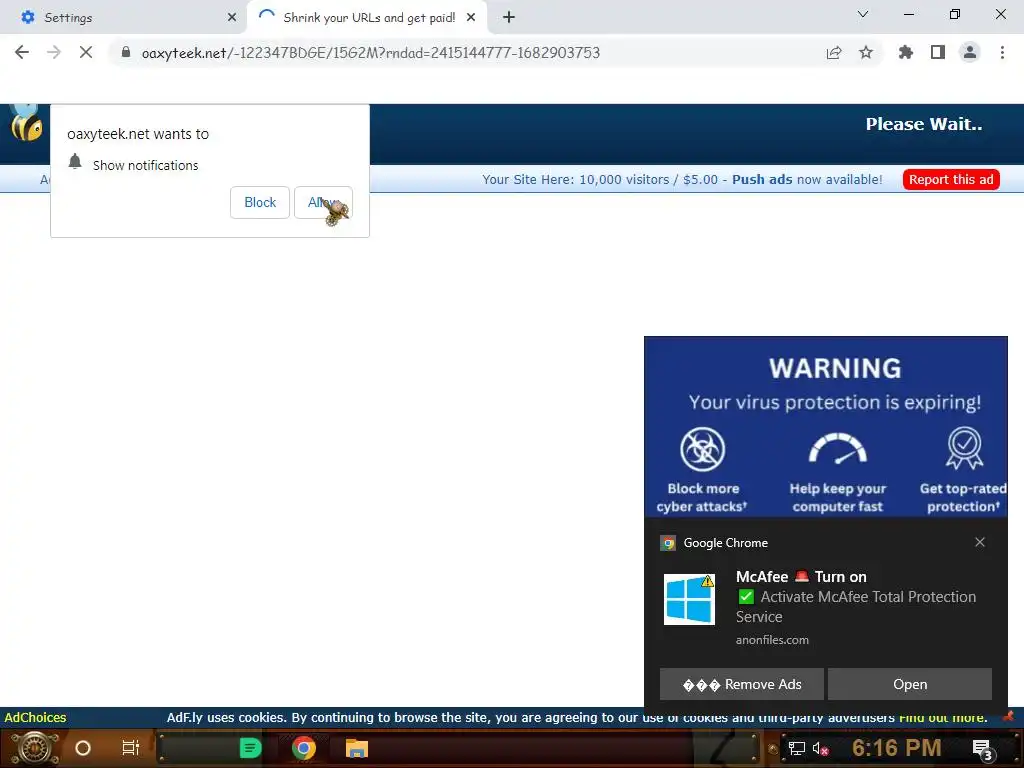
Task: Click the Chrome icon in notification header
Action: (x=668, y=543)
